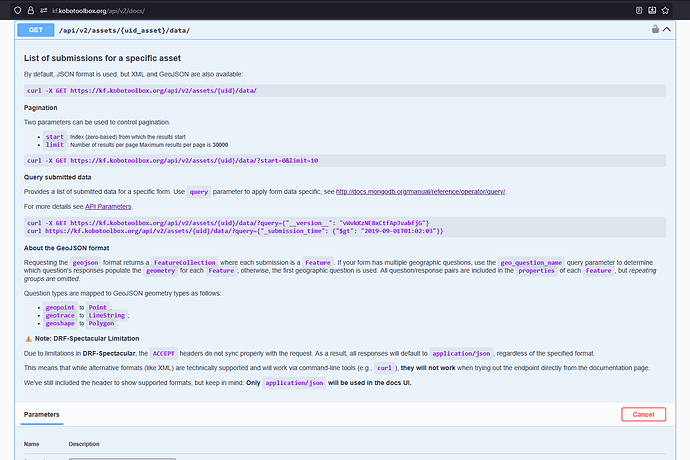Click the /api/v2/assets/{uid_asset}/data/ endpoint path
Image resolution: width=690 pixels, height=460 pixels.
[x=130, y=30]
